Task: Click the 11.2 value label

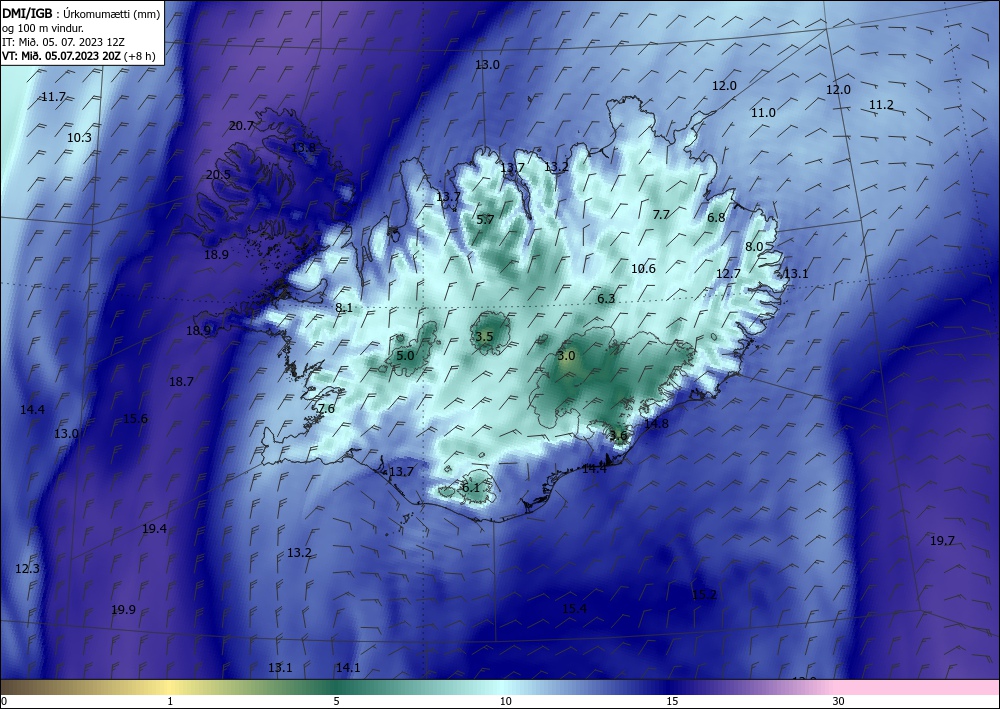Action: click(881, 105)
